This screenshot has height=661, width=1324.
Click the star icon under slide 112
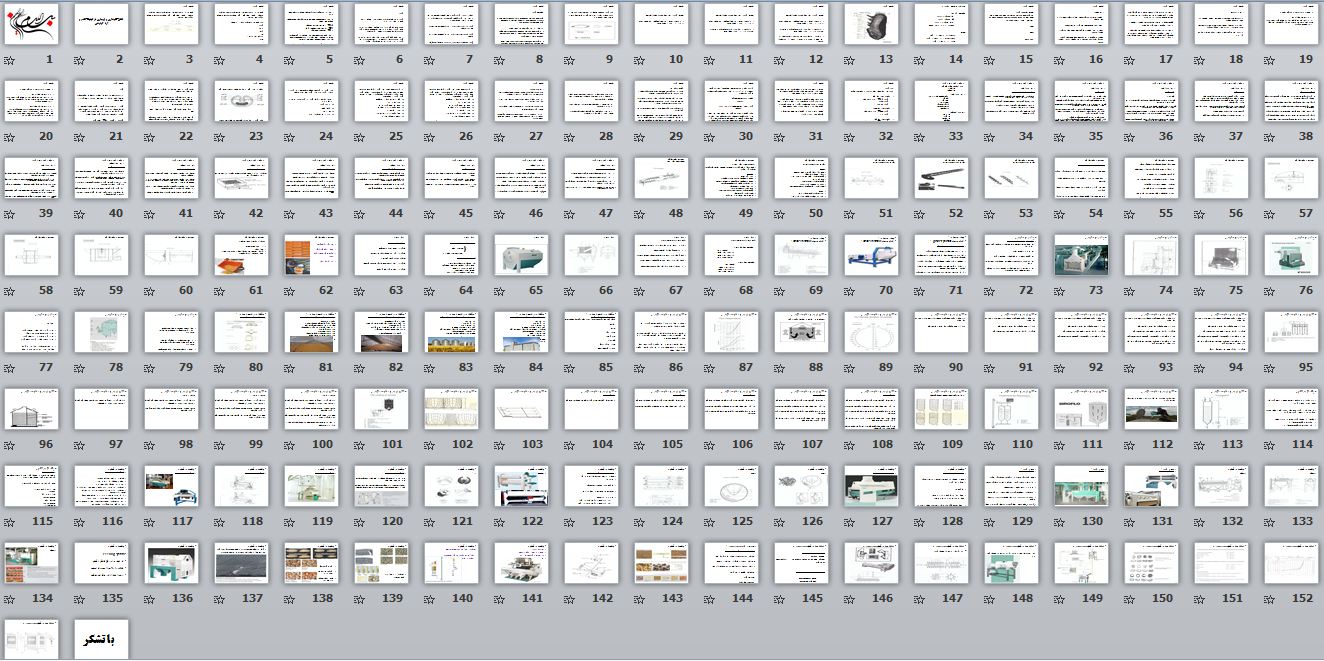click(1129, 445)
